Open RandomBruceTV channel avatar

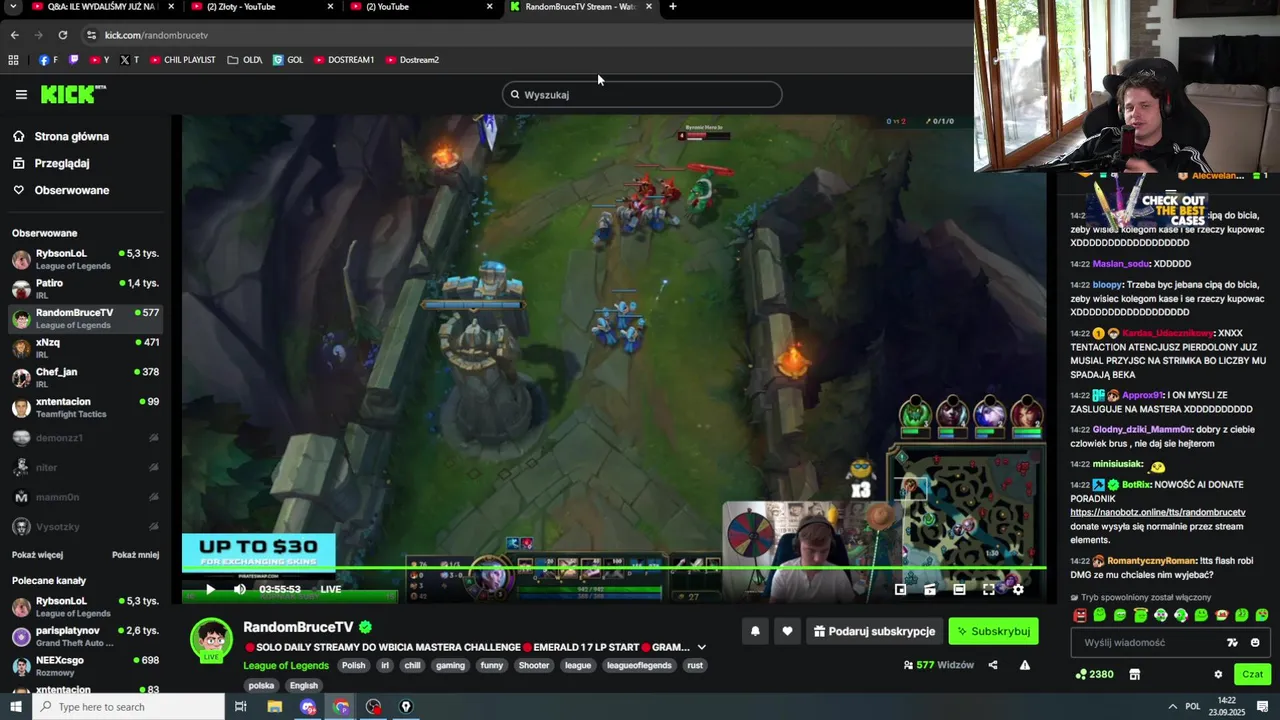[x=212, y=640]
